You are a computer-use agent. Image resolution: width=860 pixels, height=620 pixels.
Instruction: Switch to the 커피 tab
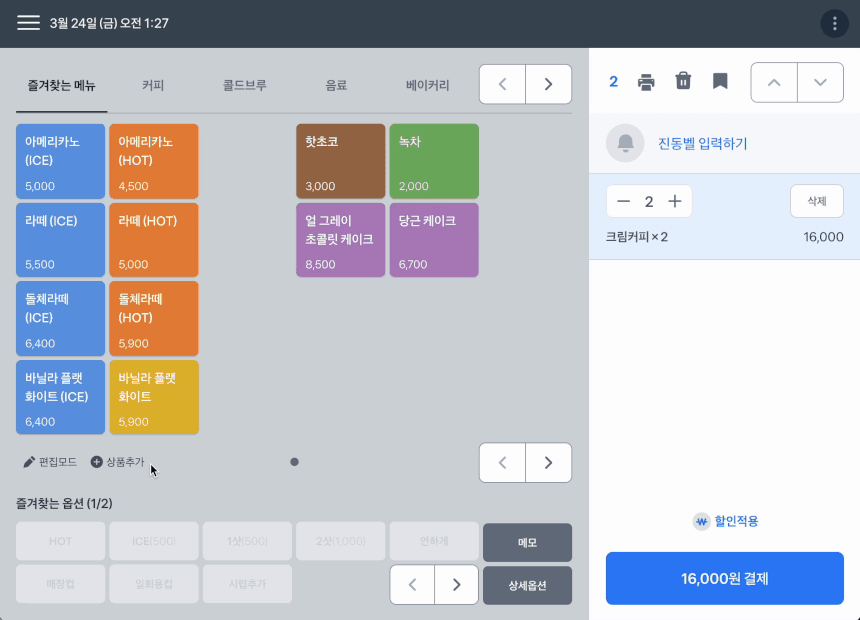[152, 85]
